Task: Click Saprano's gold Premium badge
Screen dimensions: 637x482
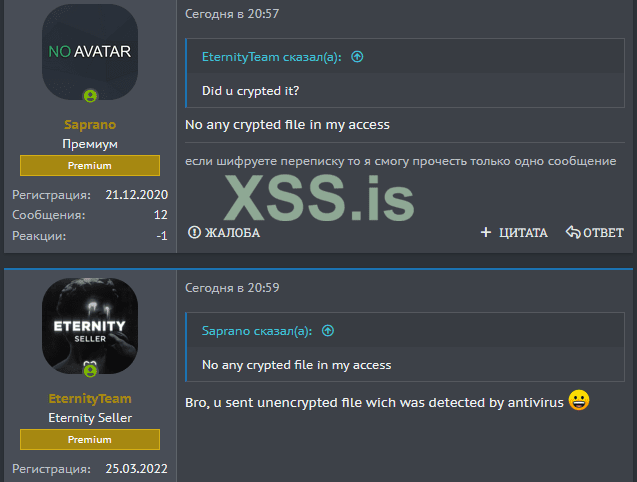Action: point(90,165)
